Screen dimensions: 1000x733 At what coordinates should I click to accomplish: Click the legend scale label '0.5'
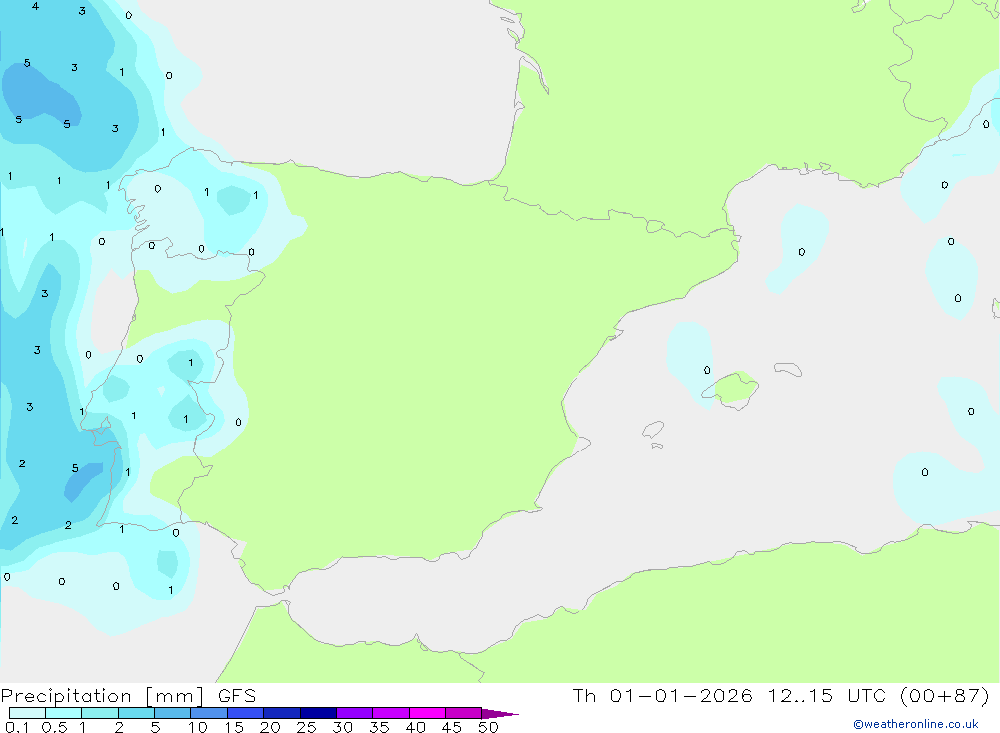(54, 727)
